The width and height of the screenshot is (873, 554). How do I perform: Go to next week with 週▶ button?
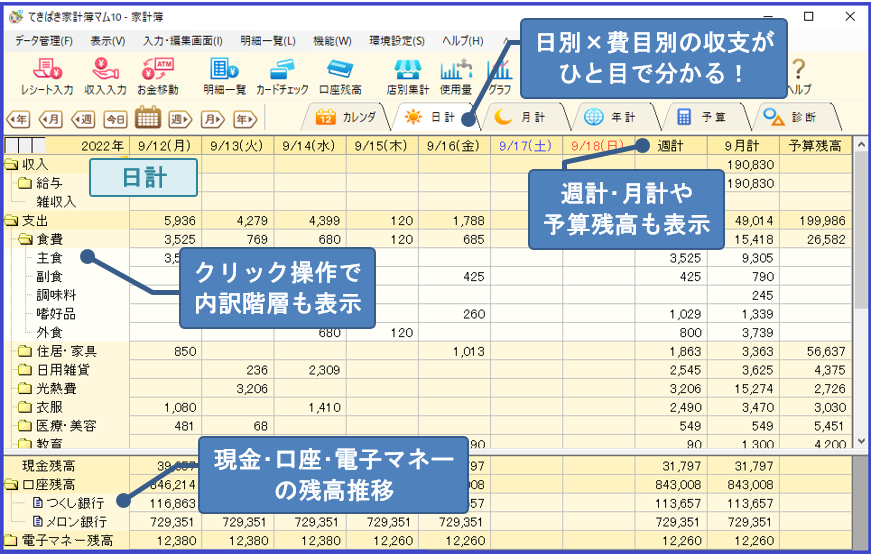180,119
